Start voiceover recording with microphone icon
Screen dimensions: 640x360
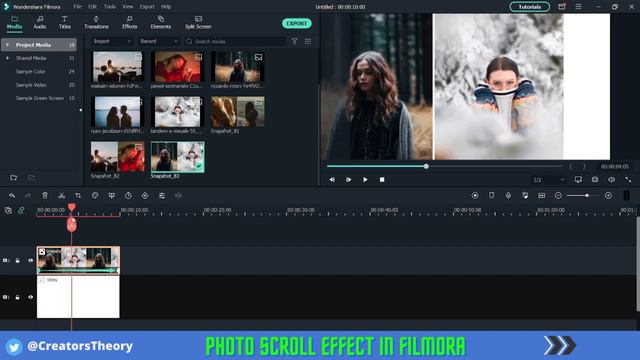pos(508,196)
